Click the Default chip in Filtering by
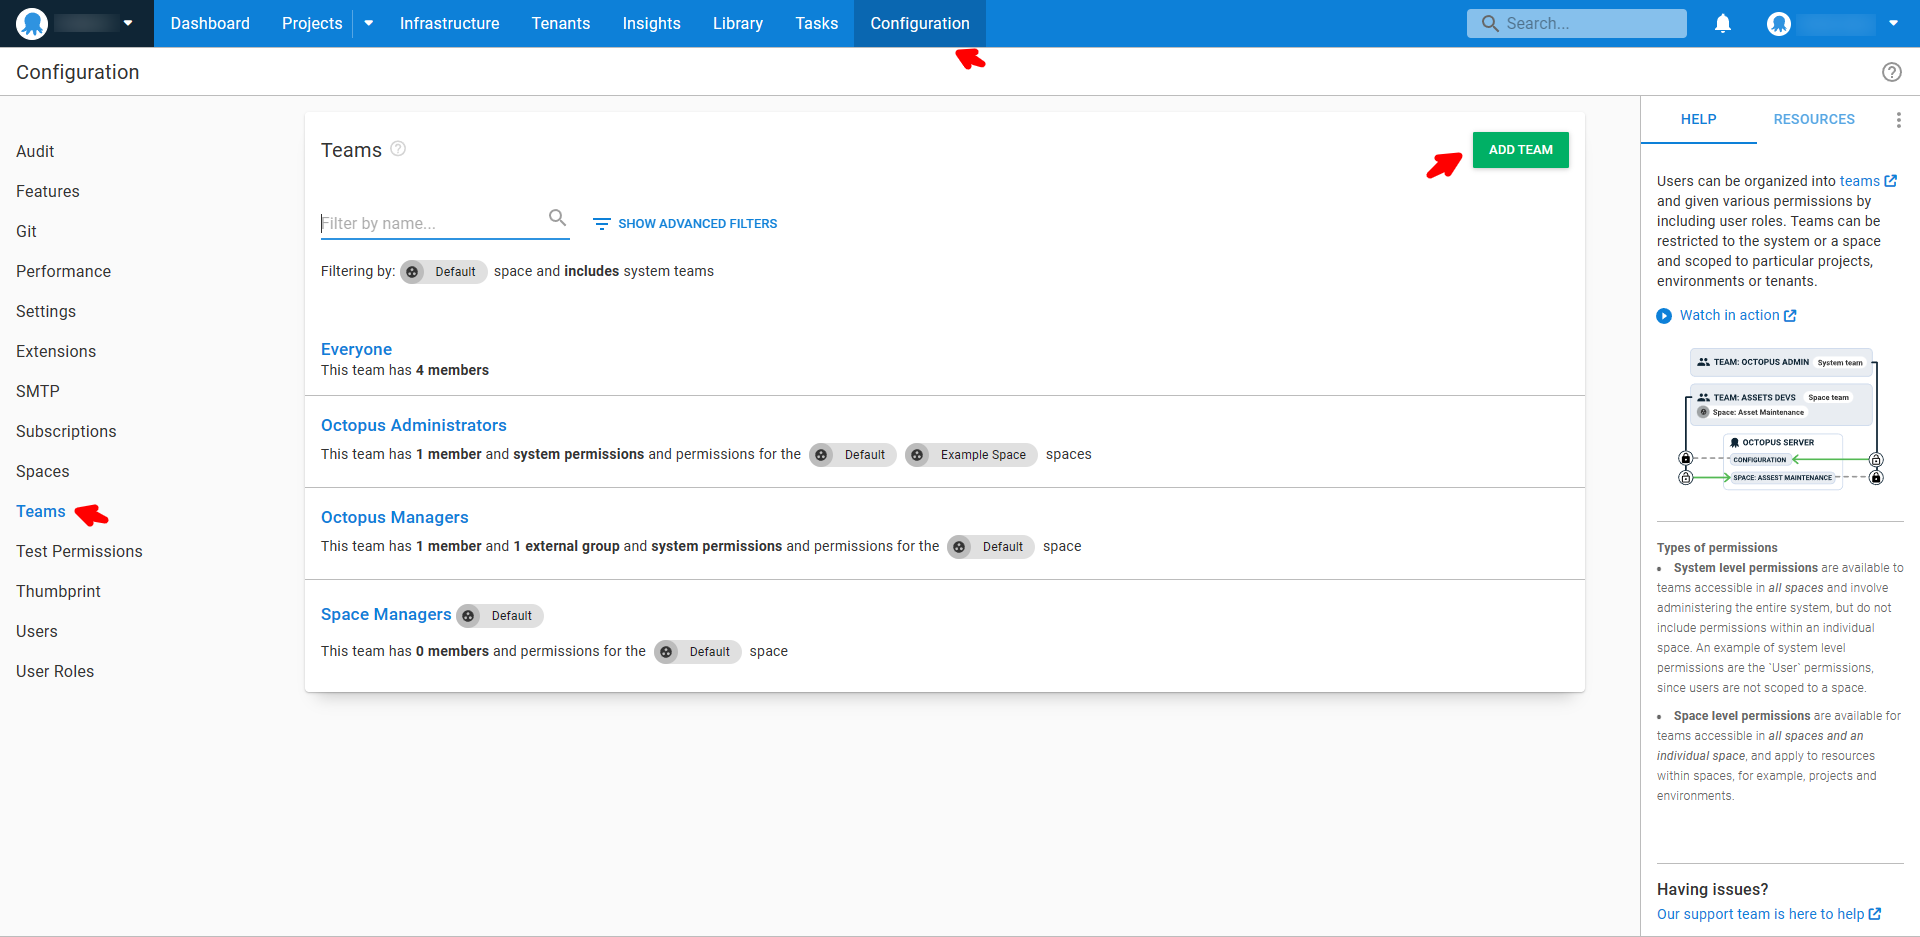 click(x=444, y=272)
